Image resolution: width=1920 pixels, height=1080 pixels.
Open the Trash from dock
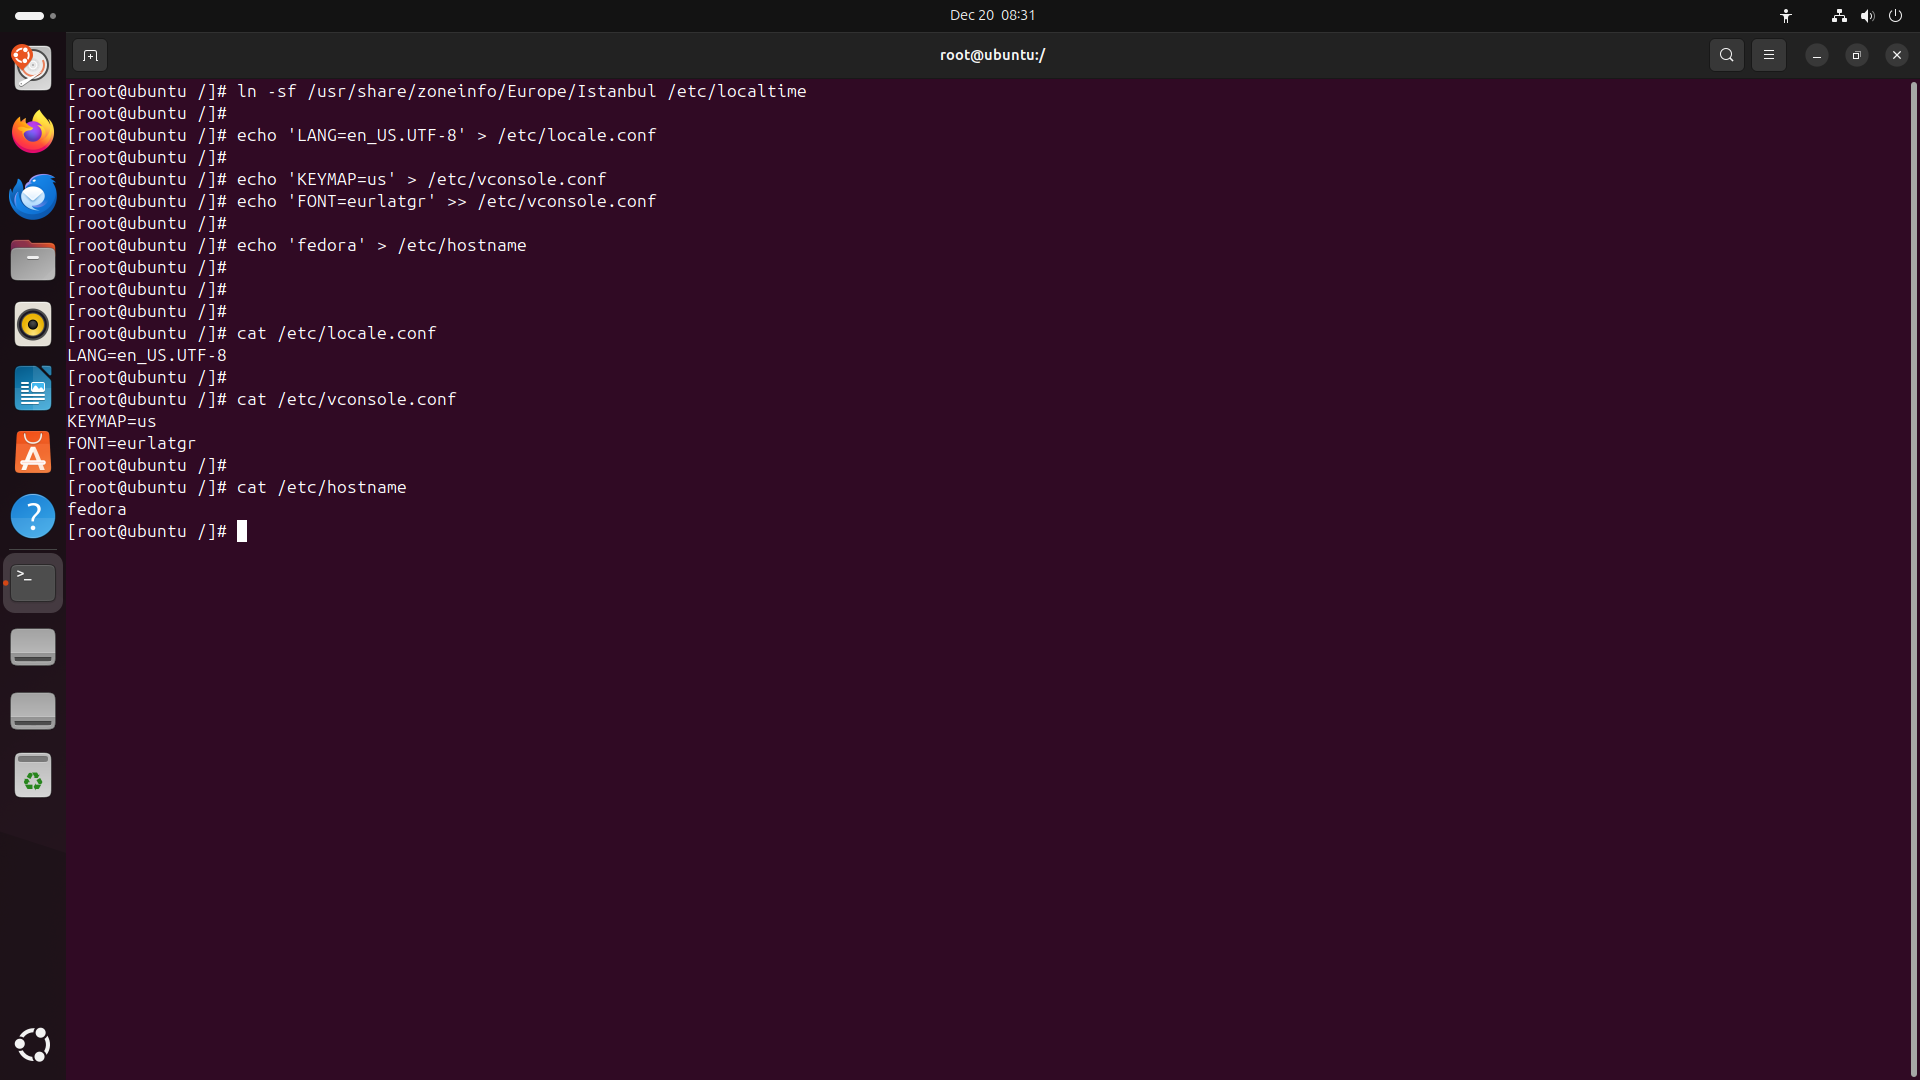point(33,775)
